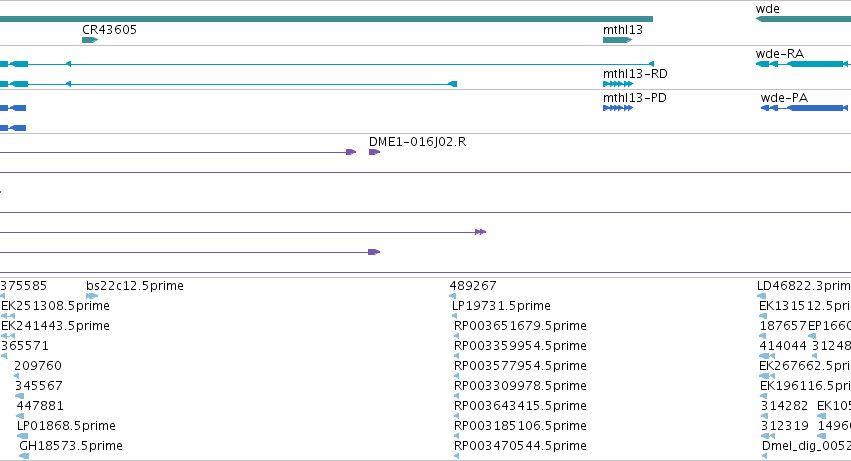
Task: Select the LP19731.5prime EST marker
Action: [455, 316]
